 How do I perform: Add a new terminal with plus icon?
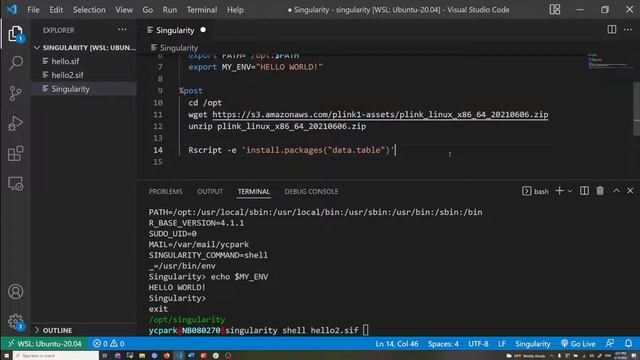point(559,191)
